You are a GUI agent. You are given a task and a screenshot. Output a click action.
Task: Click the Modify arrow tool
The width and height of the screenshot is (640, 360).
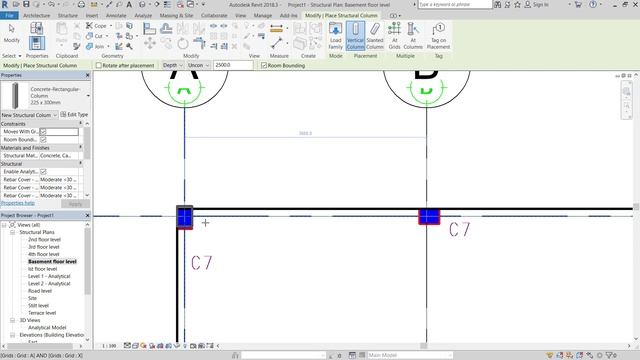coord(11,33)
